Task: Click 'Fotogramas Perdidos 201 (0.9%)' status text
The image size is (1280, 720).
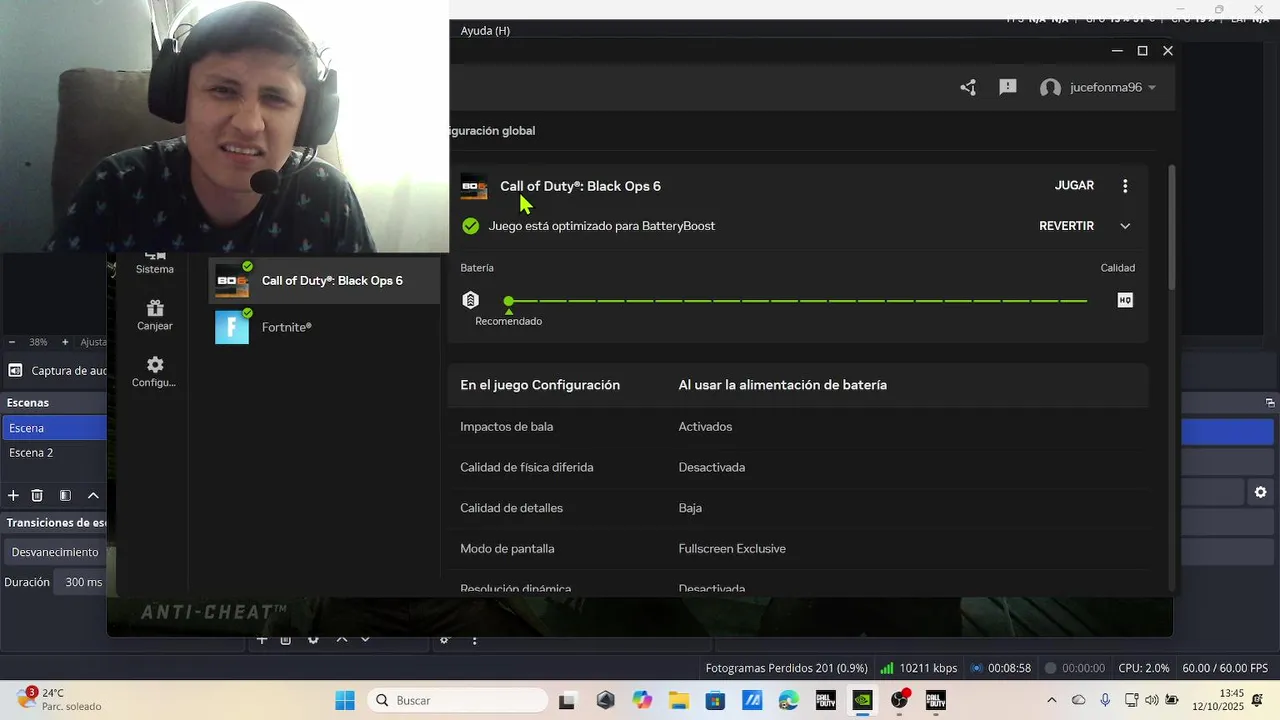Action: pos(786,668)
